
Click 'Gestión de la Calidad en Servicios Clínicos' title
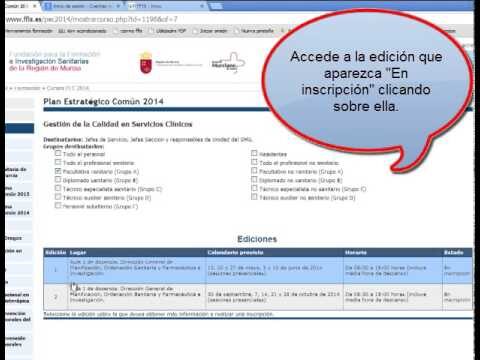coord(118,124)
